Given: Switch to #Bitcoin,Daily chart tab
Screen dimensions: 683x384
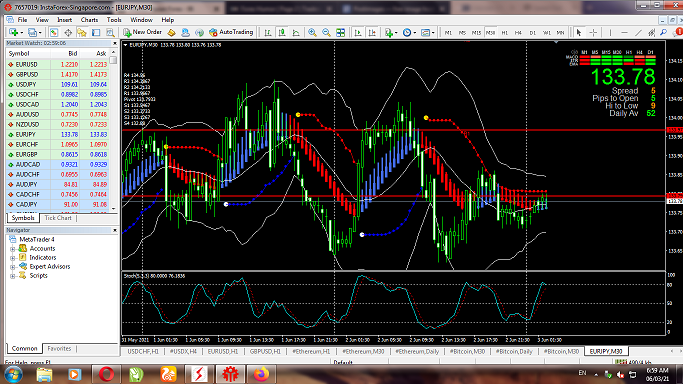Looking at the screenshot, I should [x=514, y=351].
